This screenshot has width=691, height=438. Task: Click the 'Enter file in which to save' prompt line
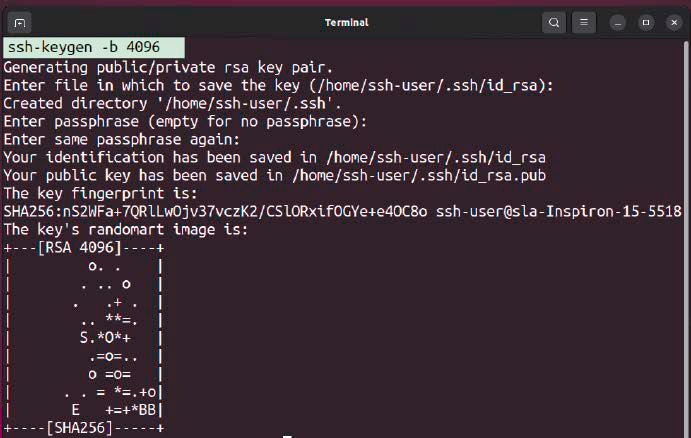(x=275, y=85)
